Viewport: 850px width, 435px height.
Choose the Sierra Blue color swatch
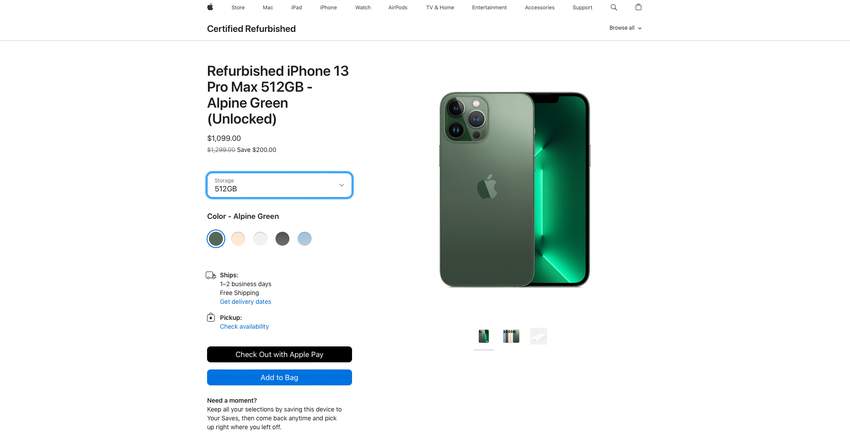[304, 239]
